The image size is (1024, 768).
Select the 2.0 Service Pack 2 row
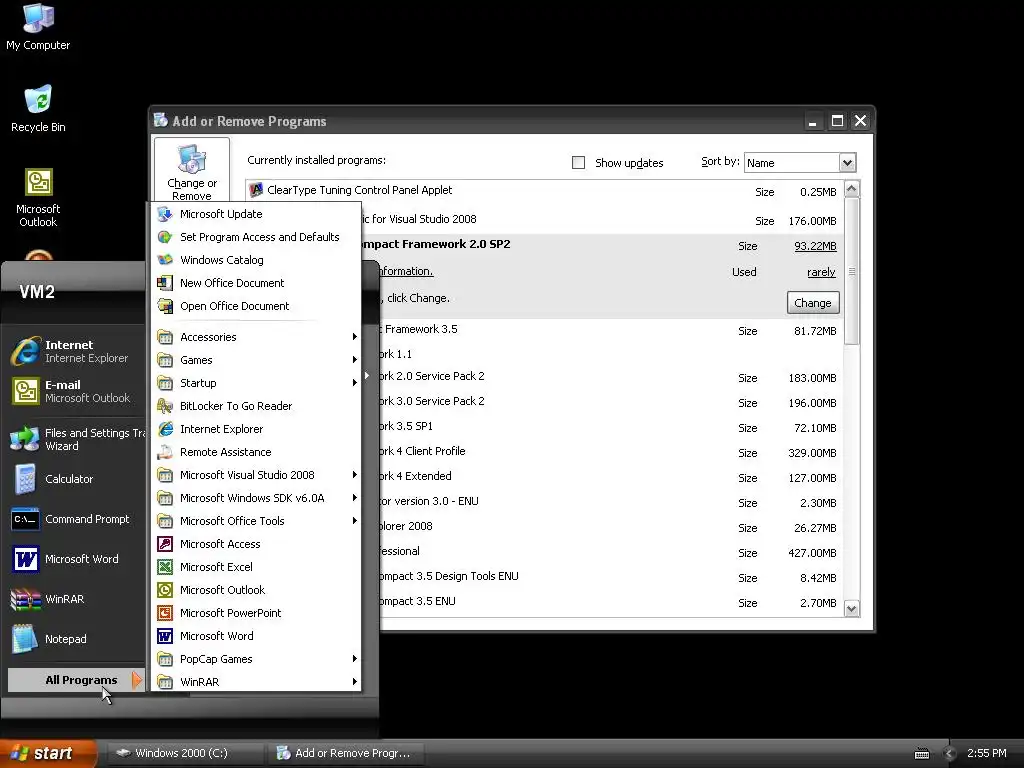[x=545, y=377]
